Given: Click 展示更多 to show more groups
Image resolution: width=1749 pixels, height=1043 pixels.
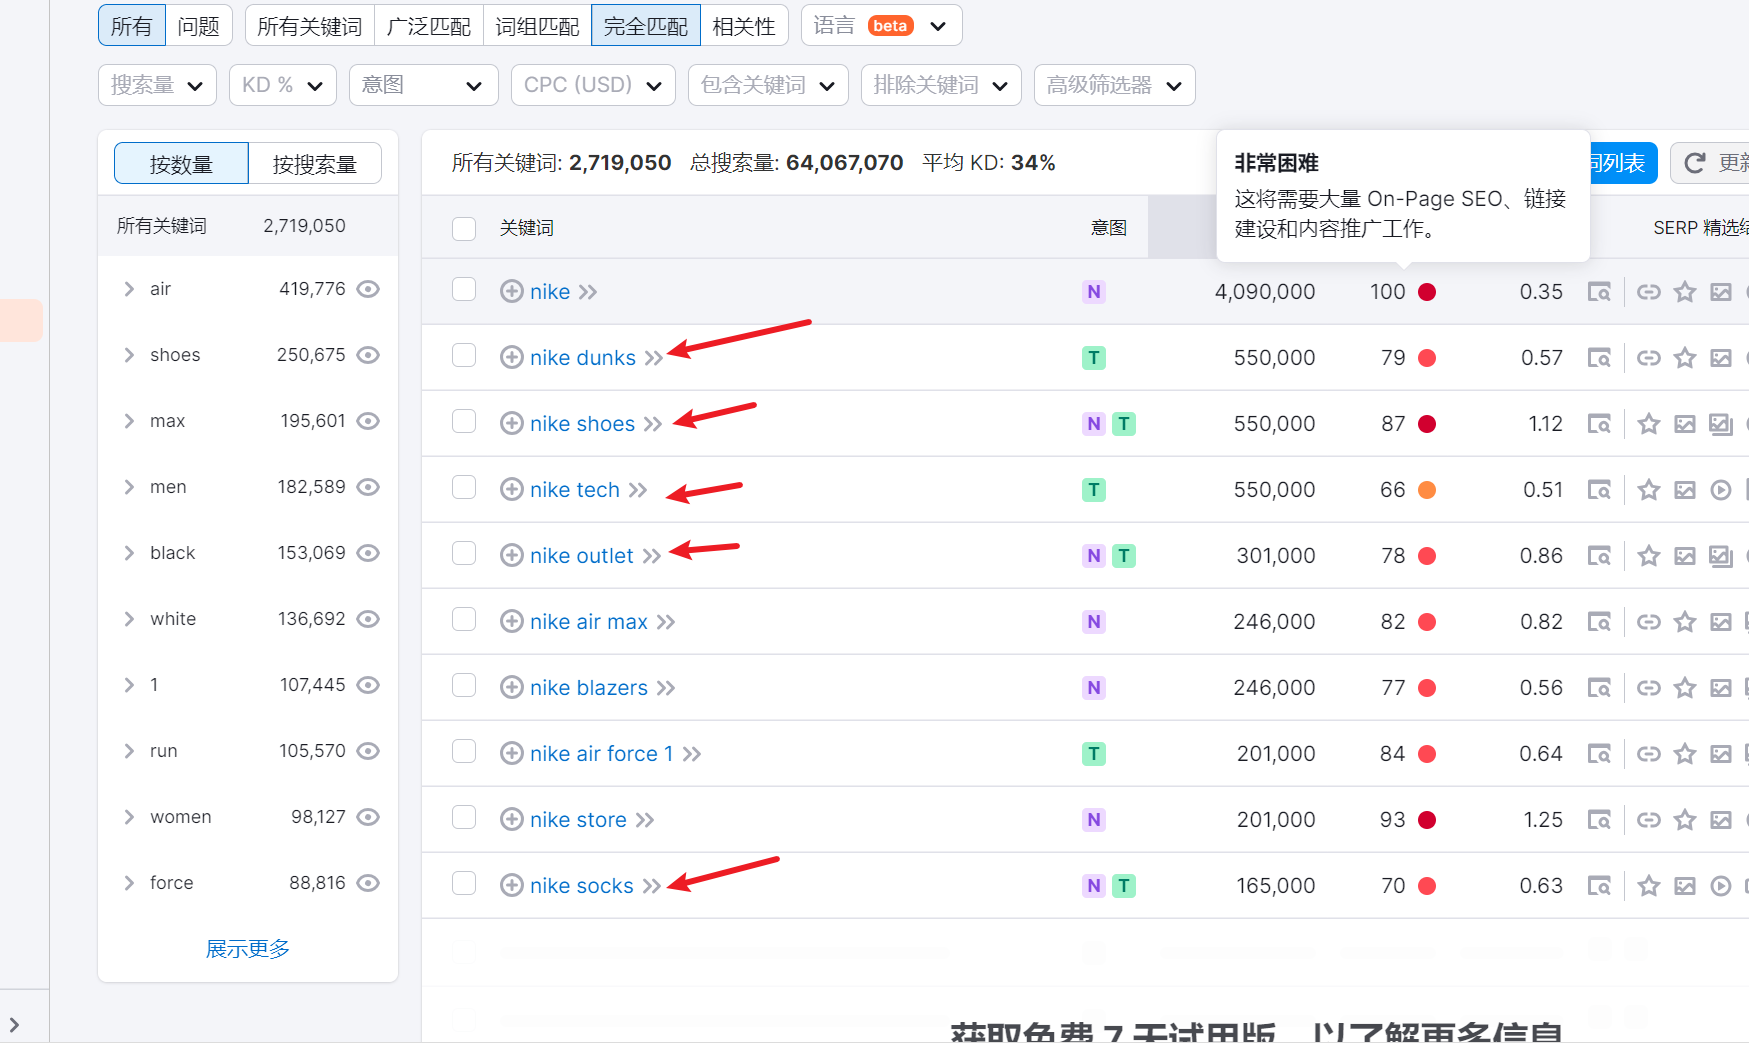Looking at the screenshot, I should point(247,948).
